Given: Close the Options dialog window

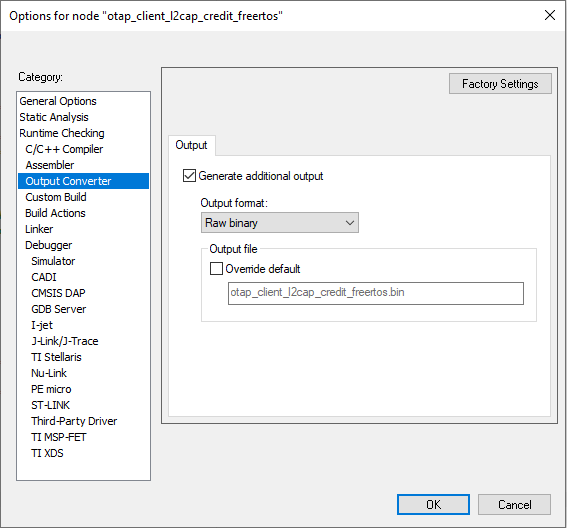Looking at the screenshot, I should tap(550, 15).
